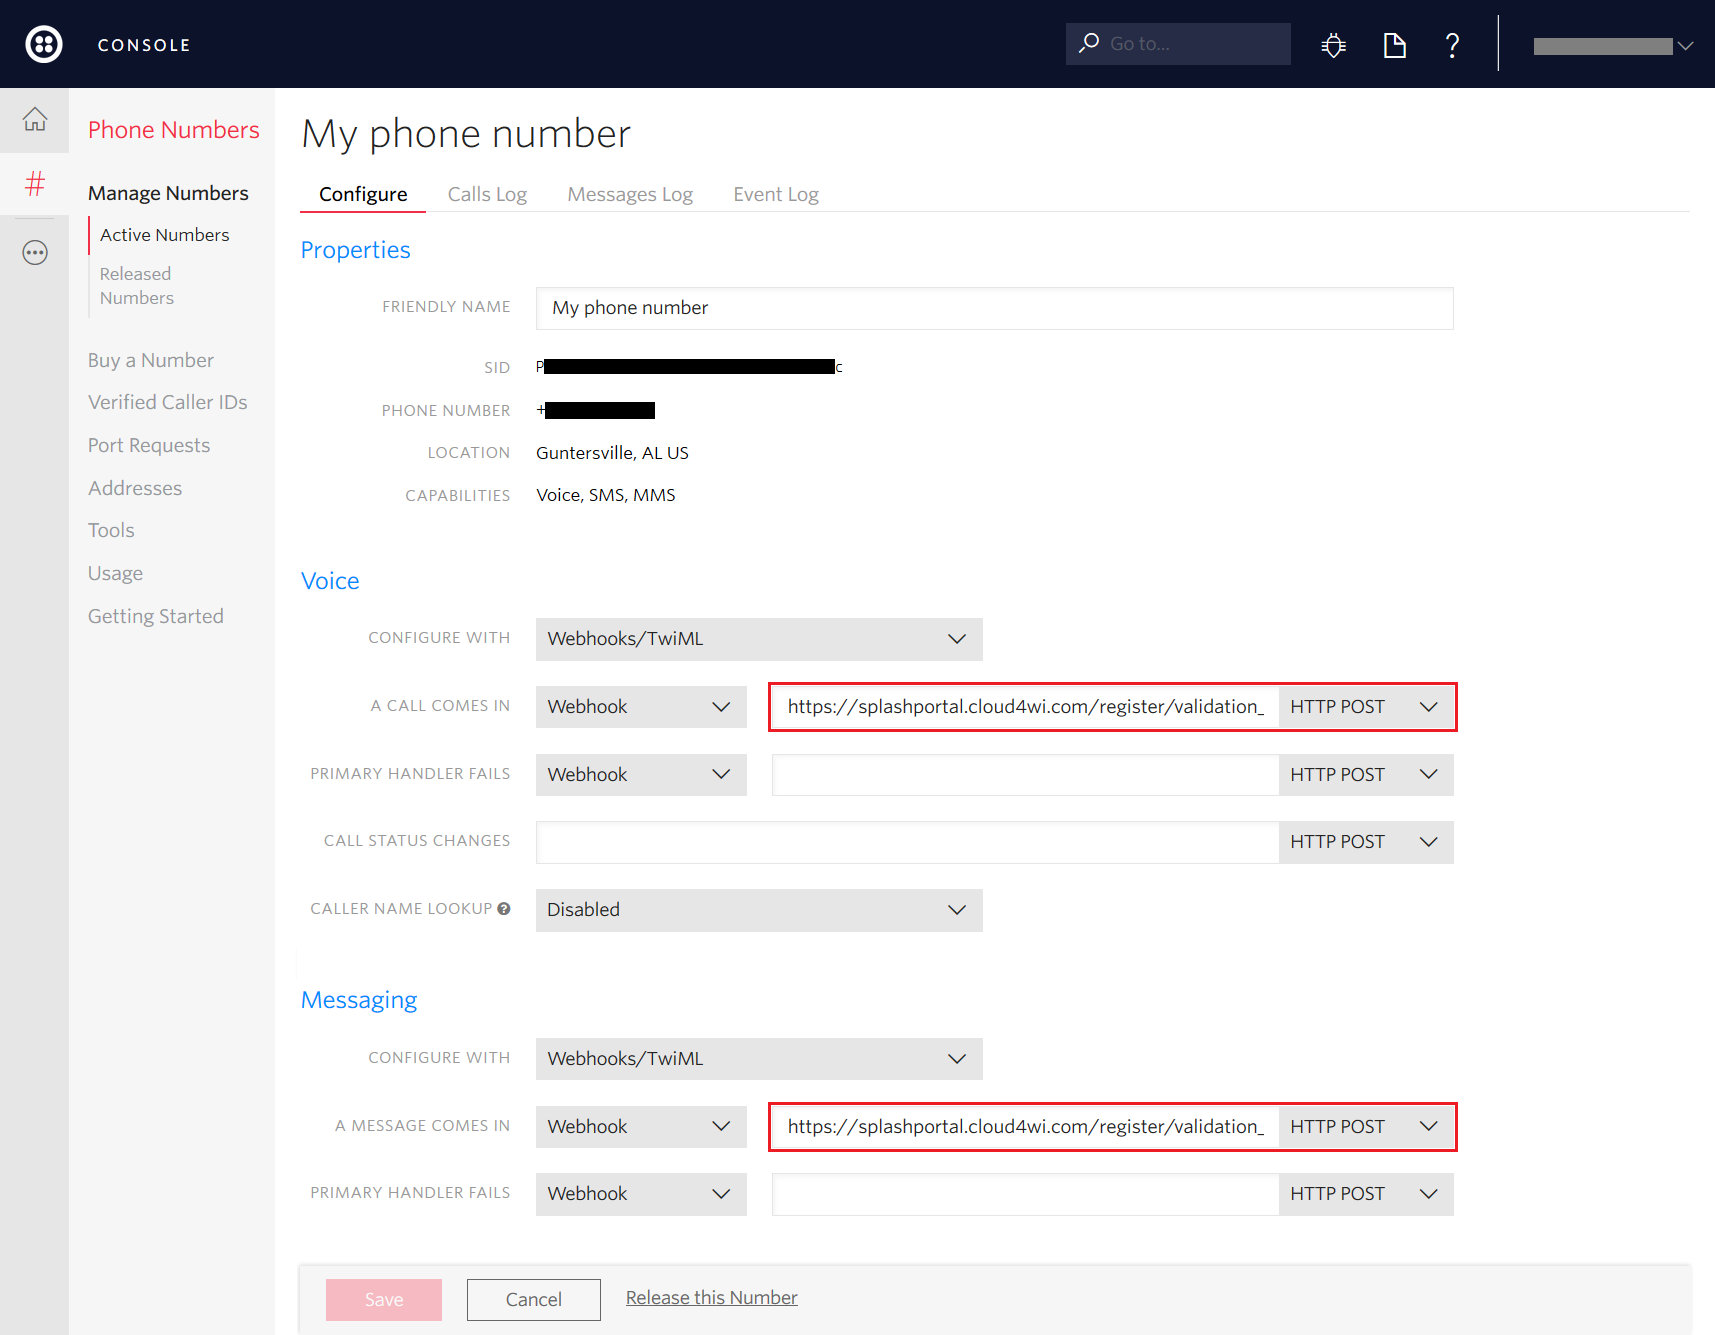Open A Call Comes In Webhook dropdown
This screenshot has width=1715, height=1335.
pos(641,707)
